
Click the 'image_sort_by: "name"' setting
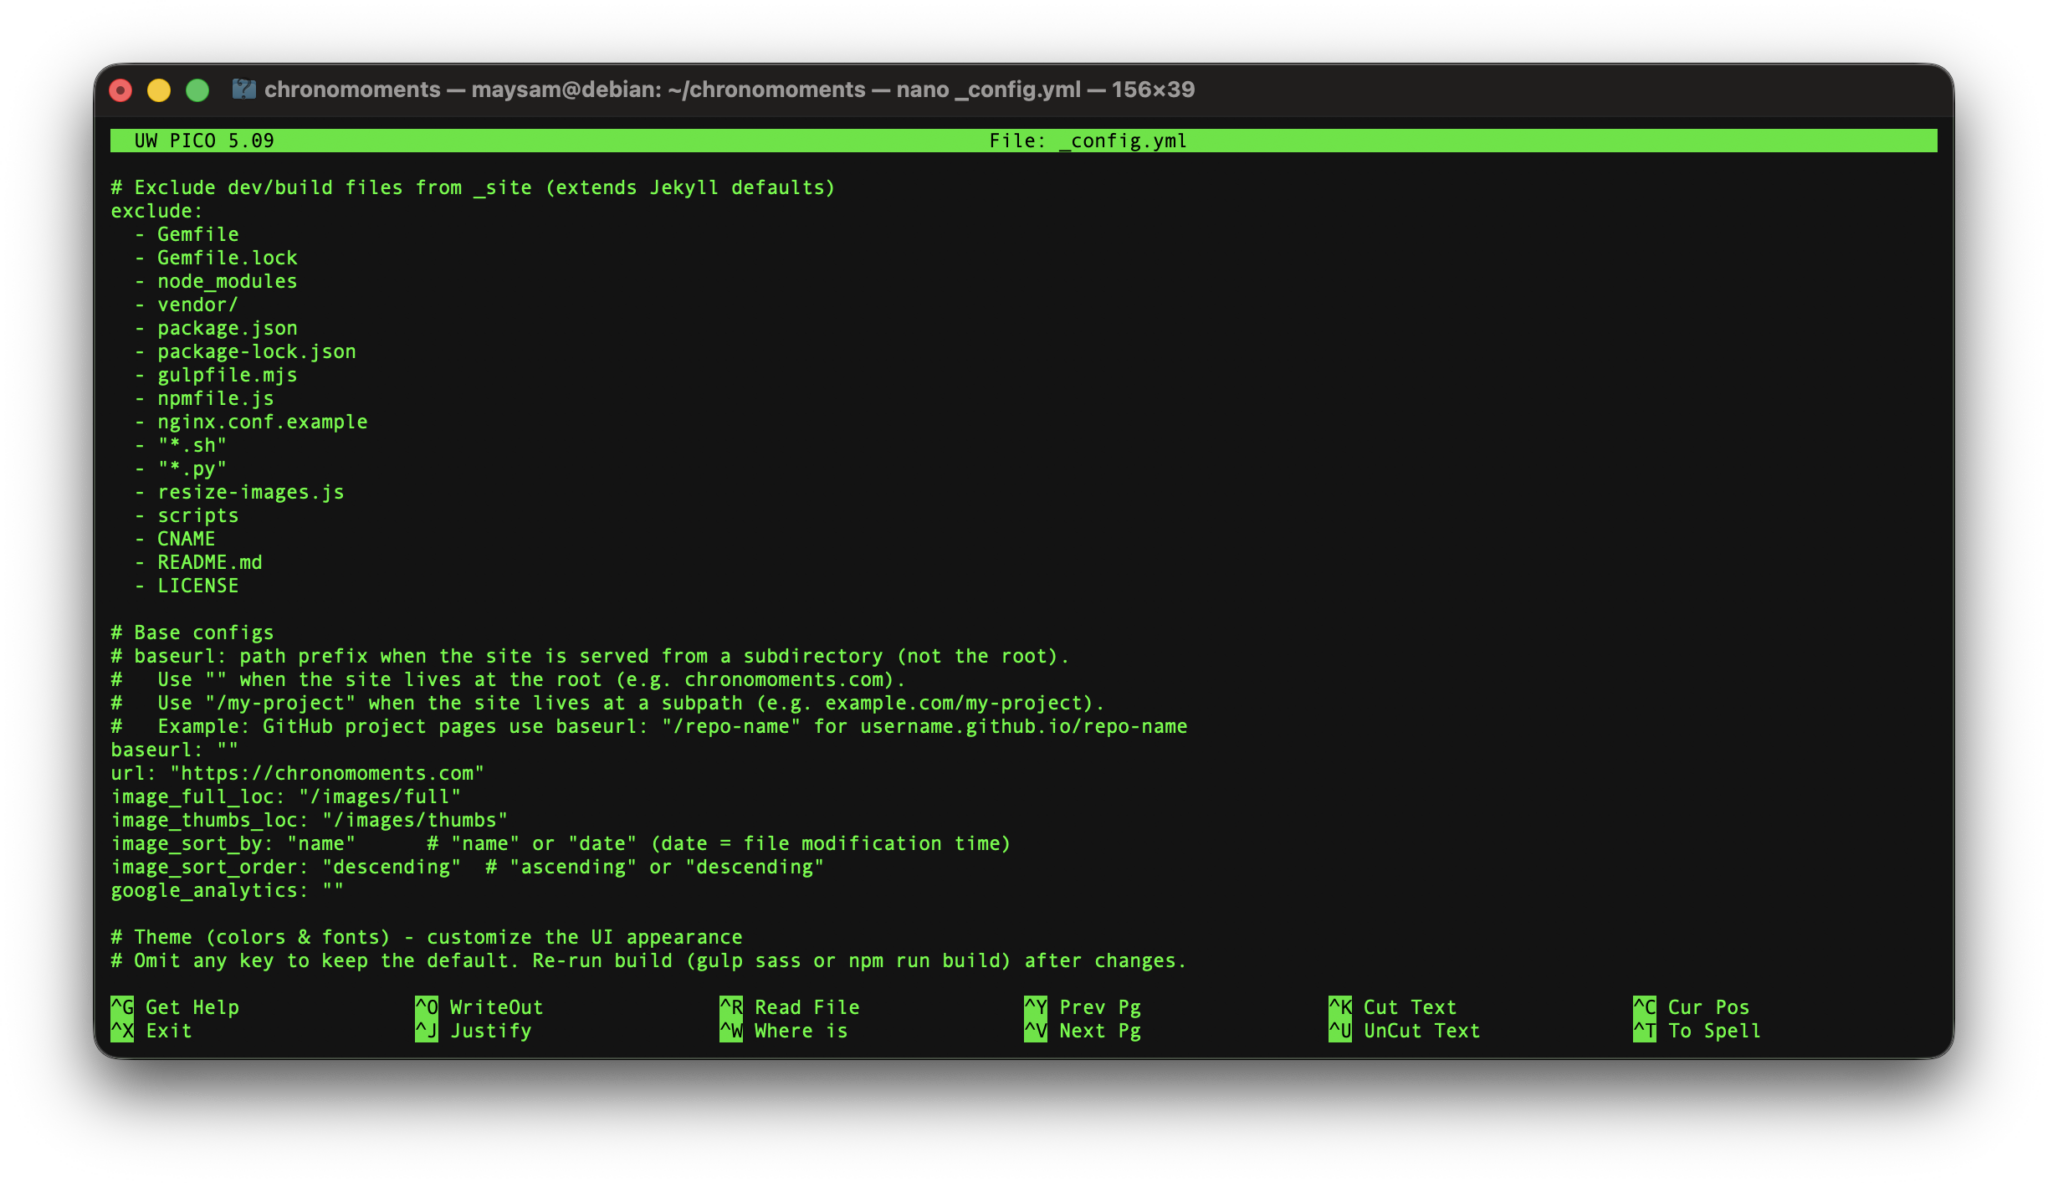[233, 843]
